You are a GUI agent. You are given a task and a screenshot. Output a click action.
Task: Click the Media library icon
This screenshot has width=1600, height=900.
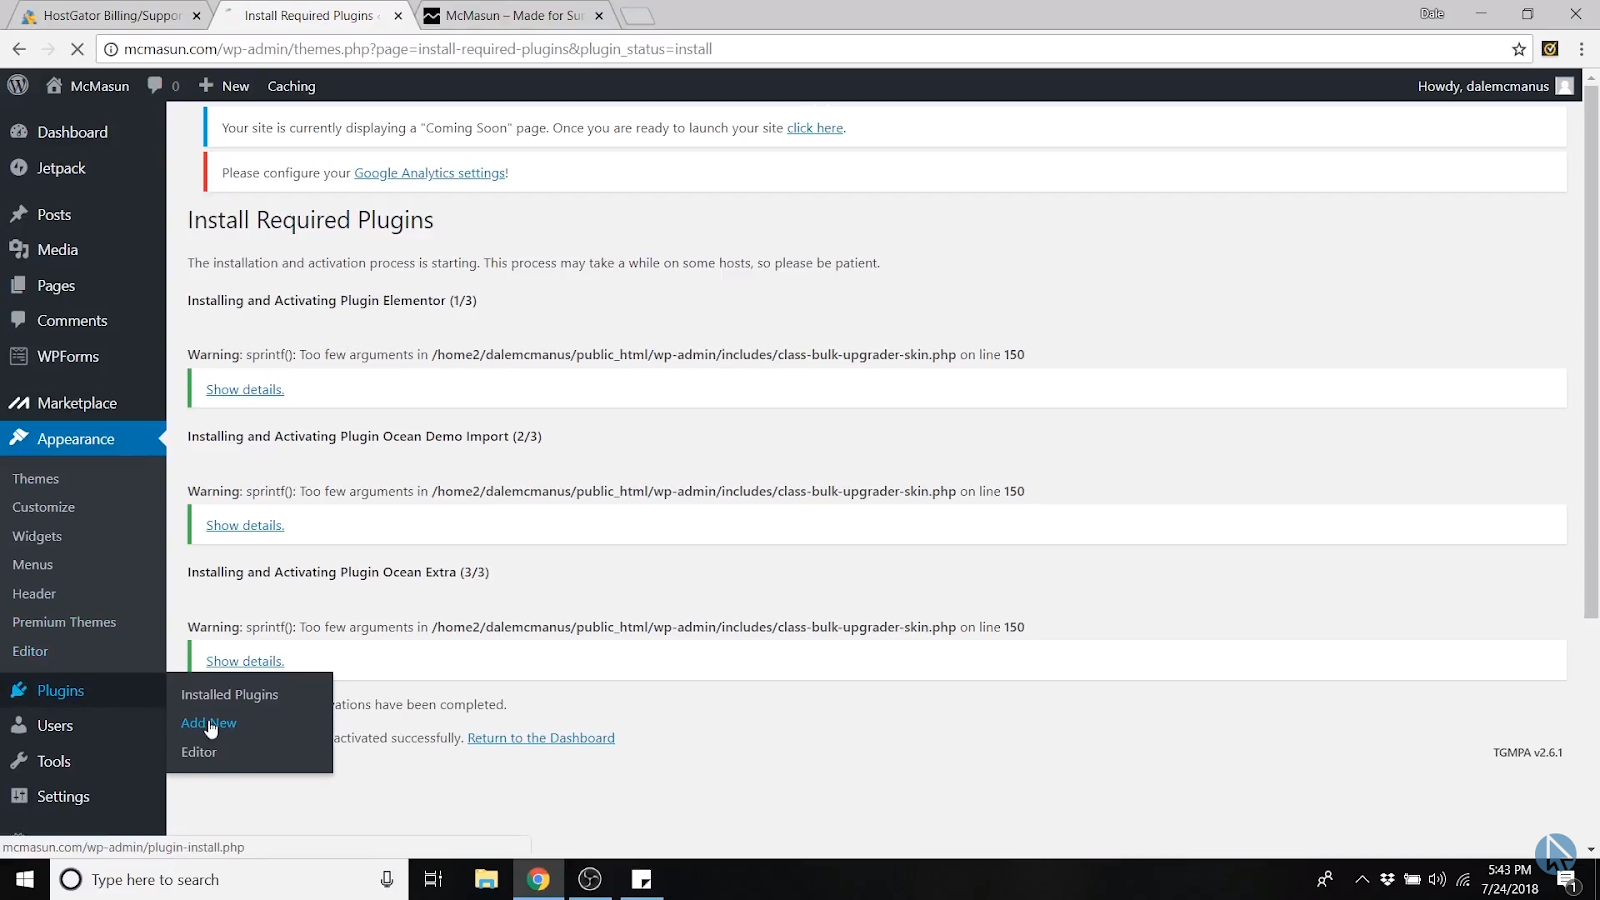[x=19, y=250]
